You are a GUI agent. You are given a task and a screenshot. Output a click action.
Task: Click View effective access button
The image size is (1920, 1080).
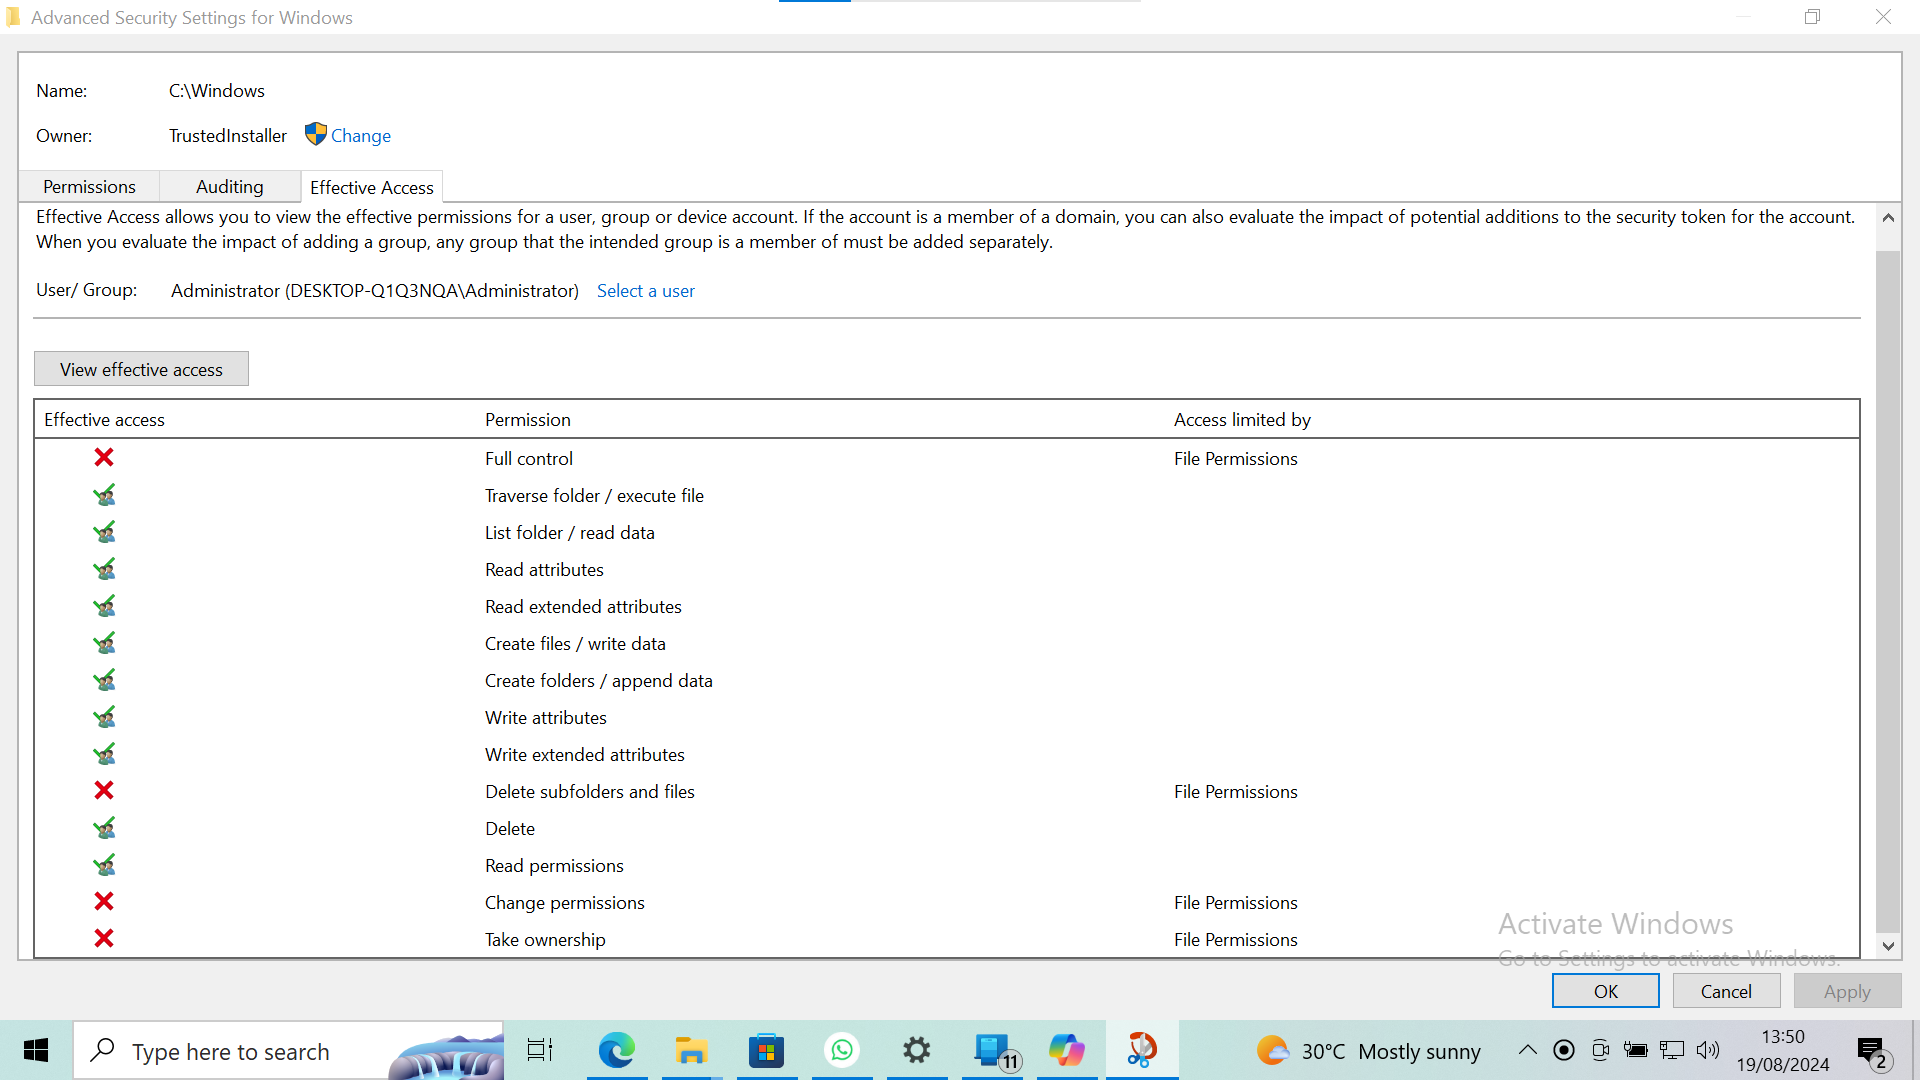click(x=141, y=368)
